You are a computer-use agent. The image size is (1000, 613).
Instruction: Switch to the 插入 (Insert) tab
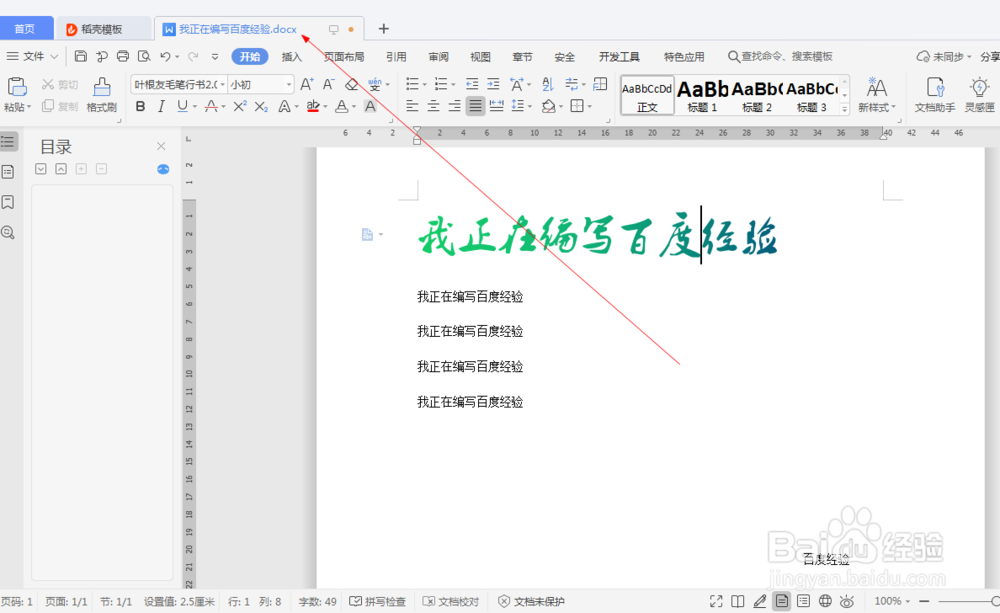click(x=291, y=57)
